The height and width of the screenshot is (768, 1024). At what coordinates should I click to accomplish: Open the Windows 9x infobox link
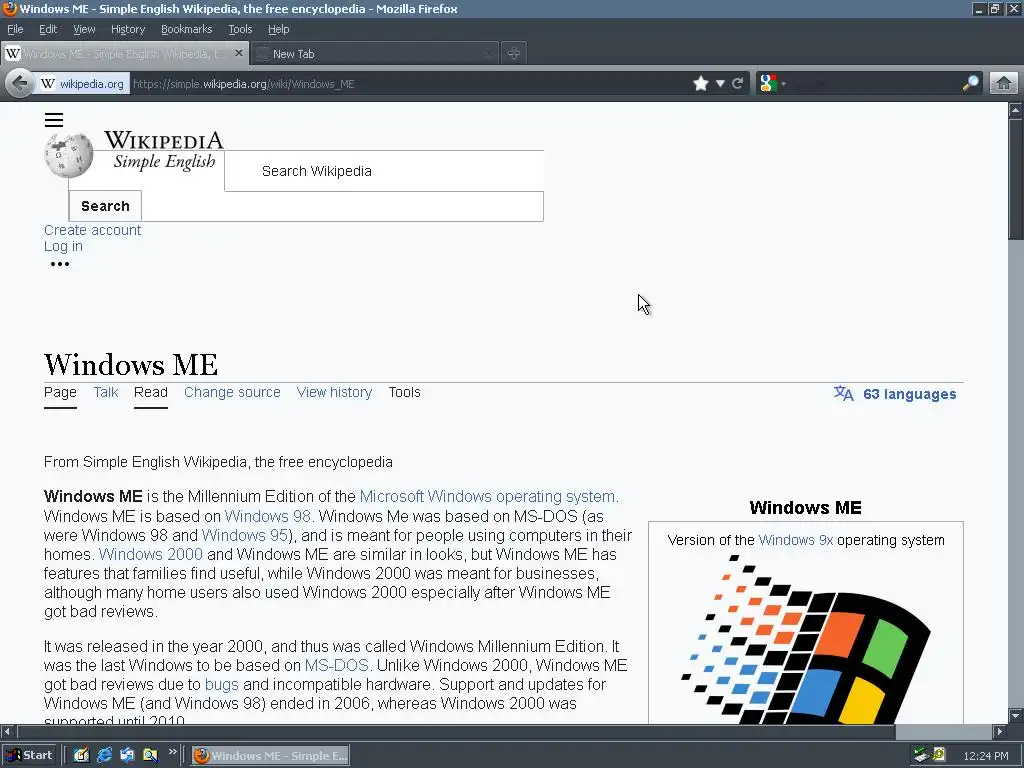795,540
